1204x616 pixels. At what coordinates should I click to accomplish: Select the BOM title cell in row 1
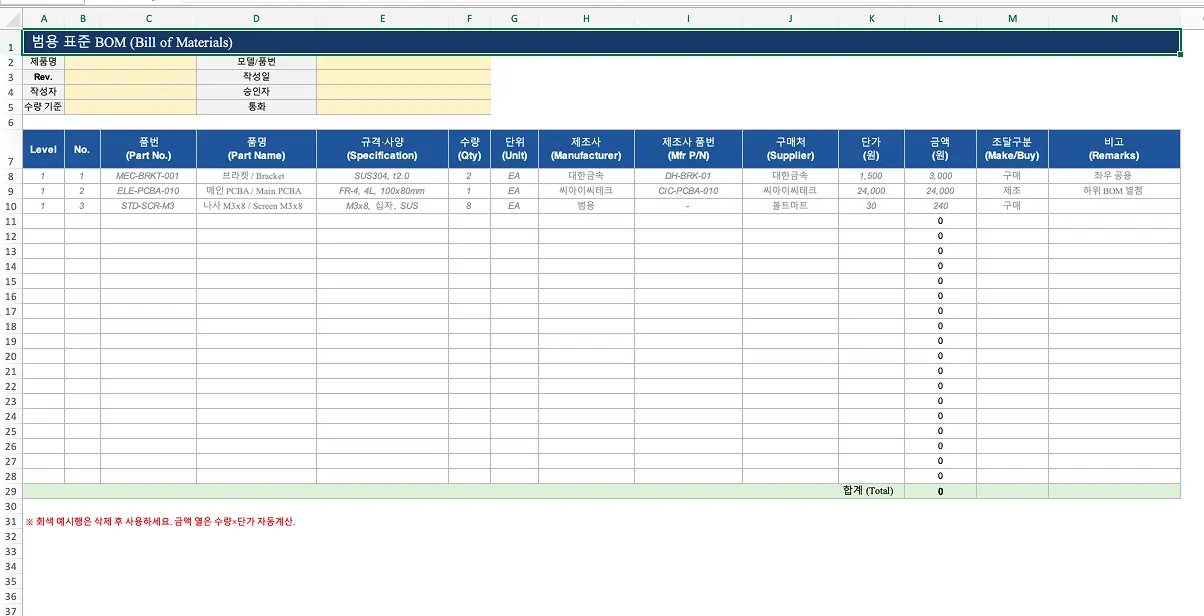point(601,42)
